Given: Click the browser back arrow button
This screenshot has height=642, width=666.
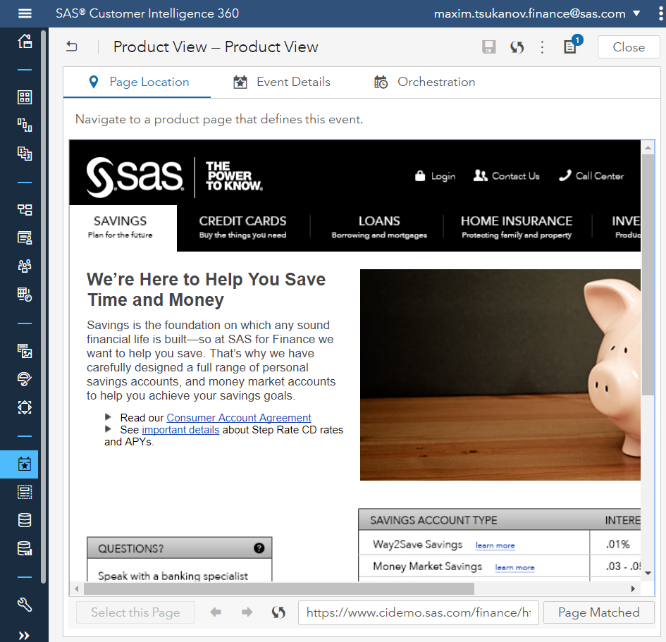Looking at the screenshot, I should (x=216, y=612).
